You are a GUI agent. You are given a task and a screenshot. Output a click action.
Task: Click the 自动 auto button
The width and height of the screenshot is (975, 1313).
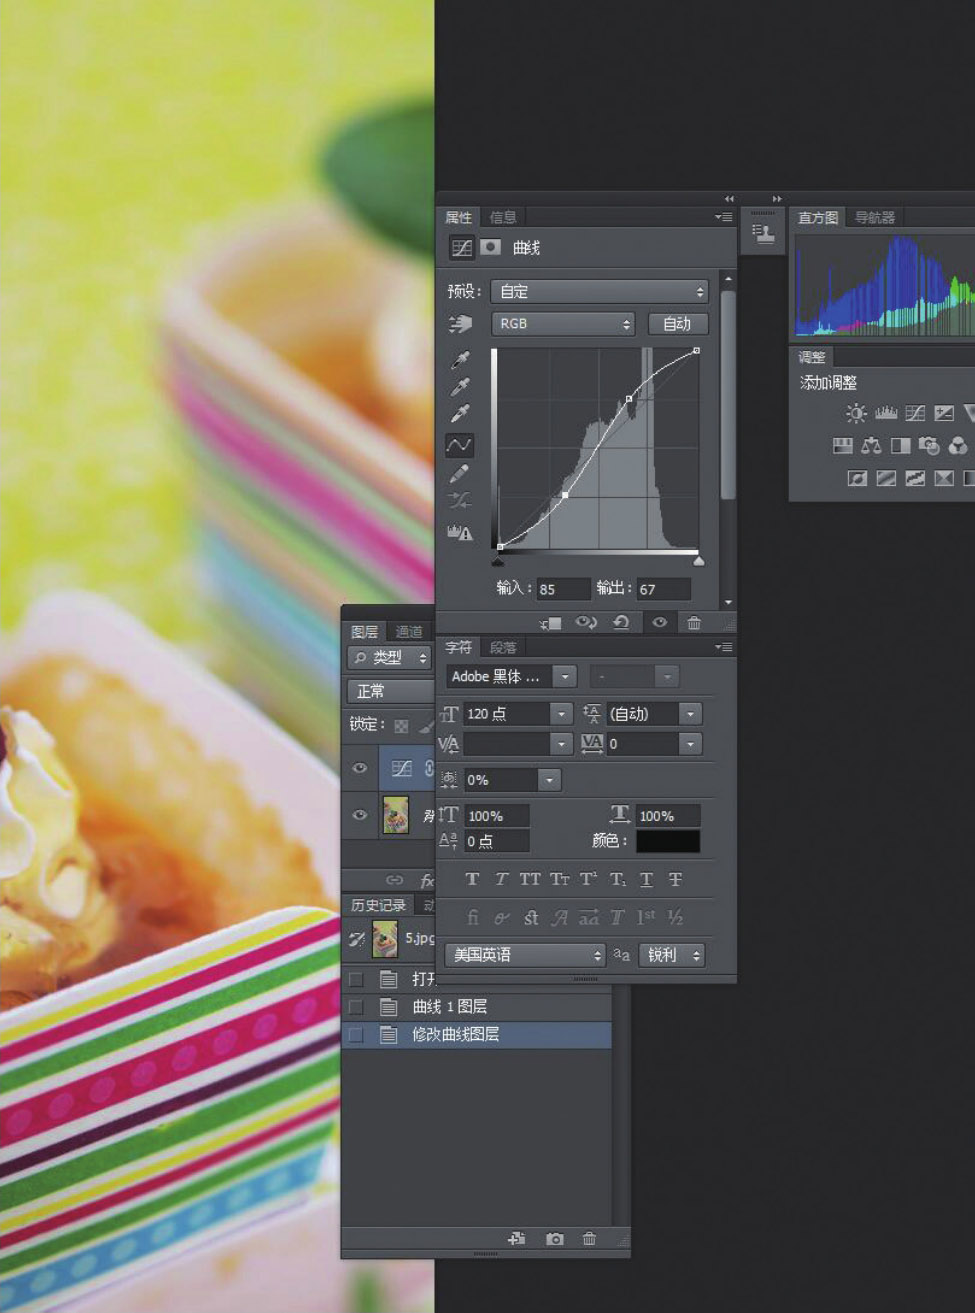pos(677,324)
